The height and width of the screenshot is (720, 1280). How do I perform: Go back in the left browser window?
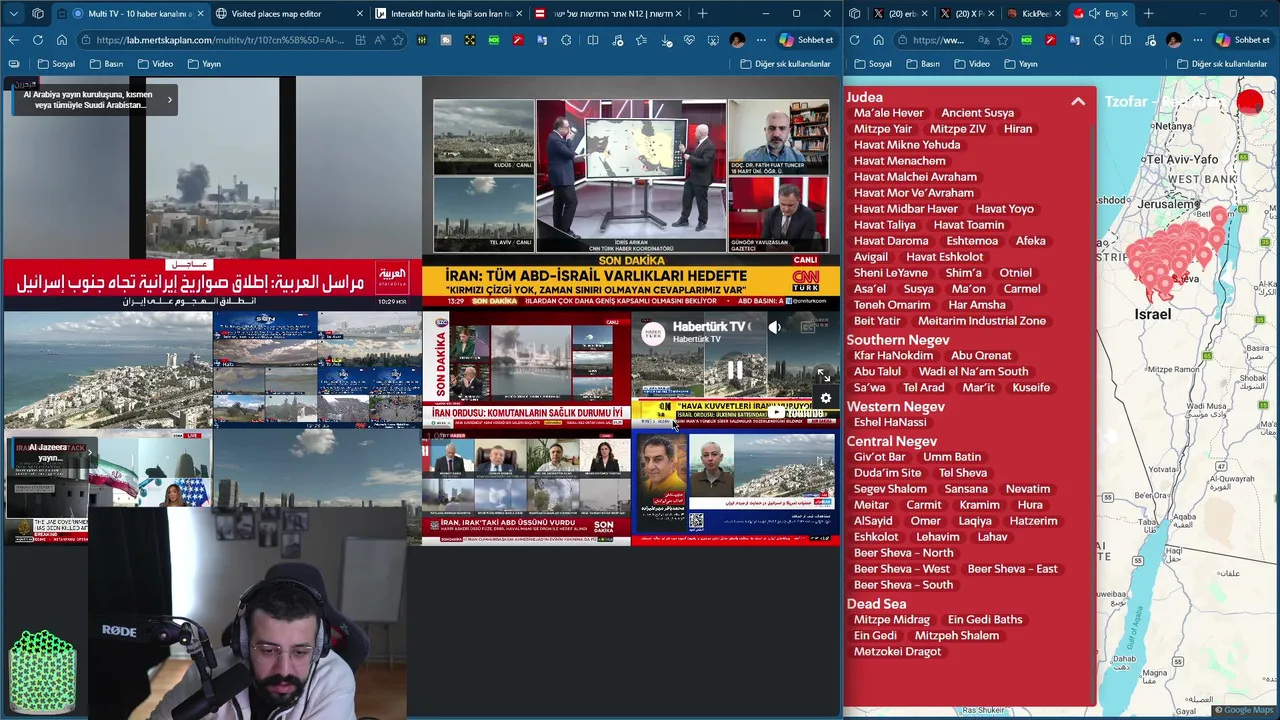point(14,40)
